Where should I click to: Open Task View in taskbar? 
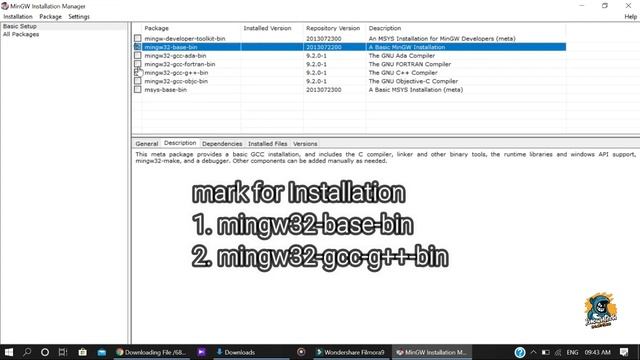62,352
